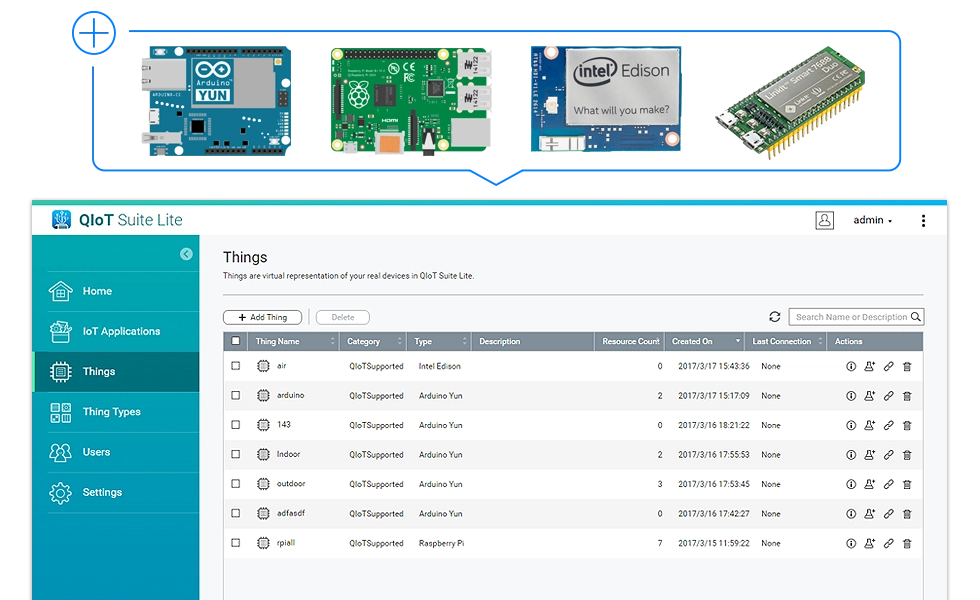Click the share user icon for arduino
This screenshot has width=980, height=600.
(869, 396)
